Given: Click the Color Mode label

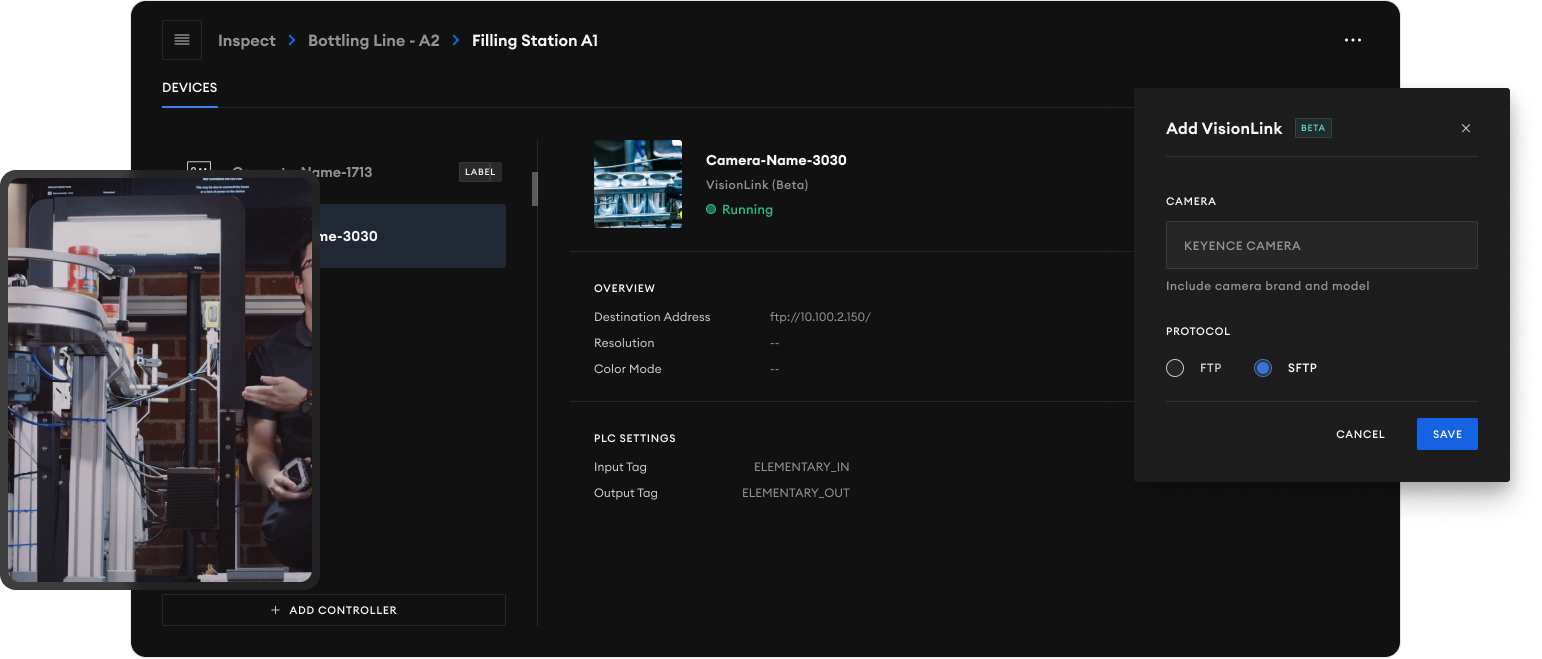Looking at the screenshot, I should pos(628,369).
